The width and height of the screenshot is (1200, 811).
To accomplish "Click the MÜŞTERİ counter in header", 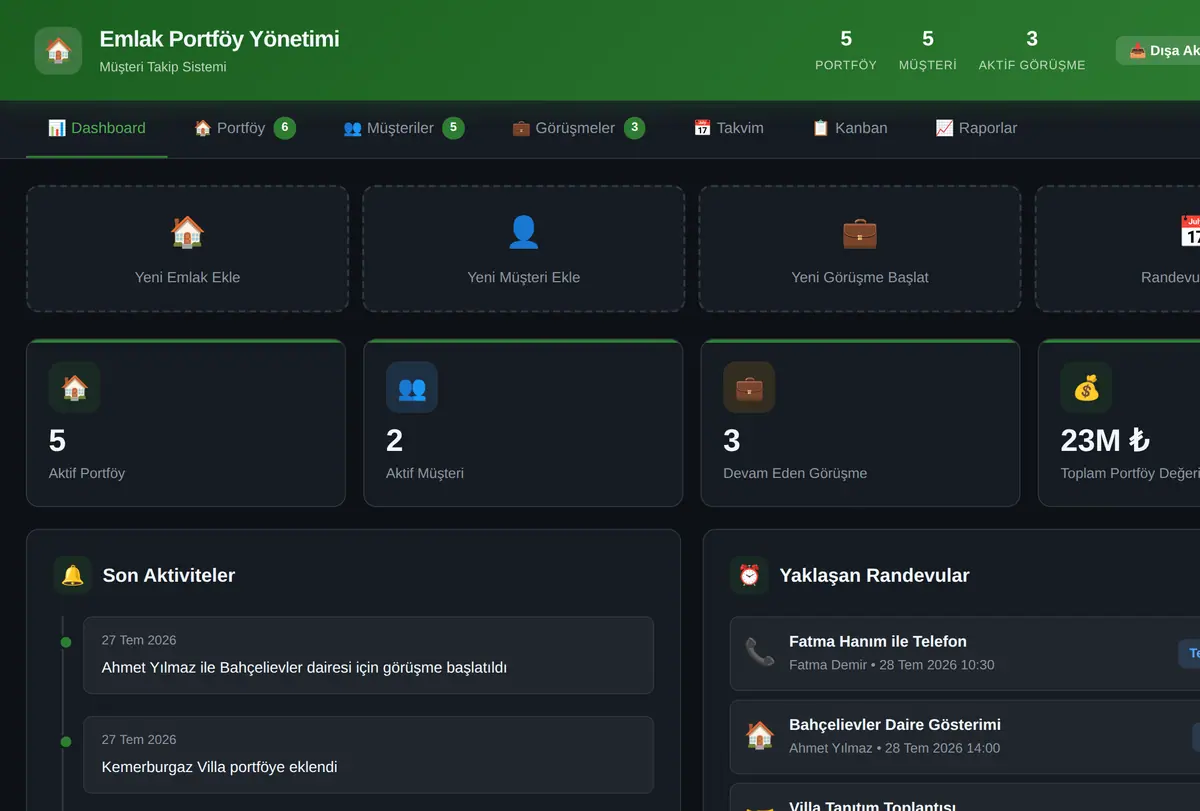I will [928, 50].
